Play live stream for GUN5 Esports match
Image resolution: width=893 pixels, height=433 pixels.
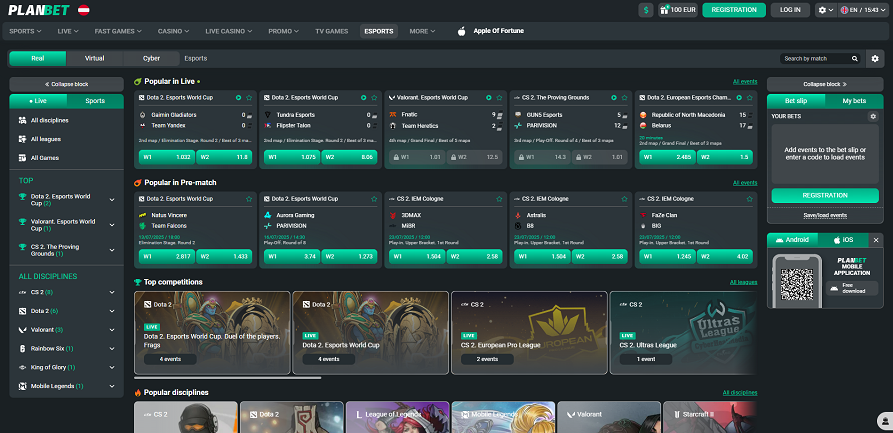point(614,98)
